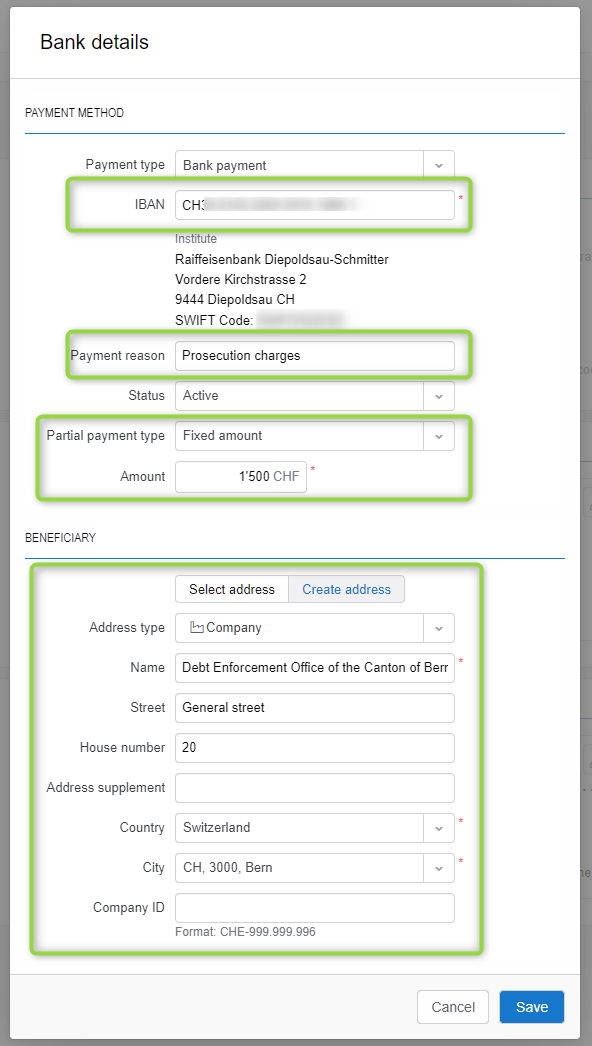Expand the City dropdown chevron

(x=439, y=868)
